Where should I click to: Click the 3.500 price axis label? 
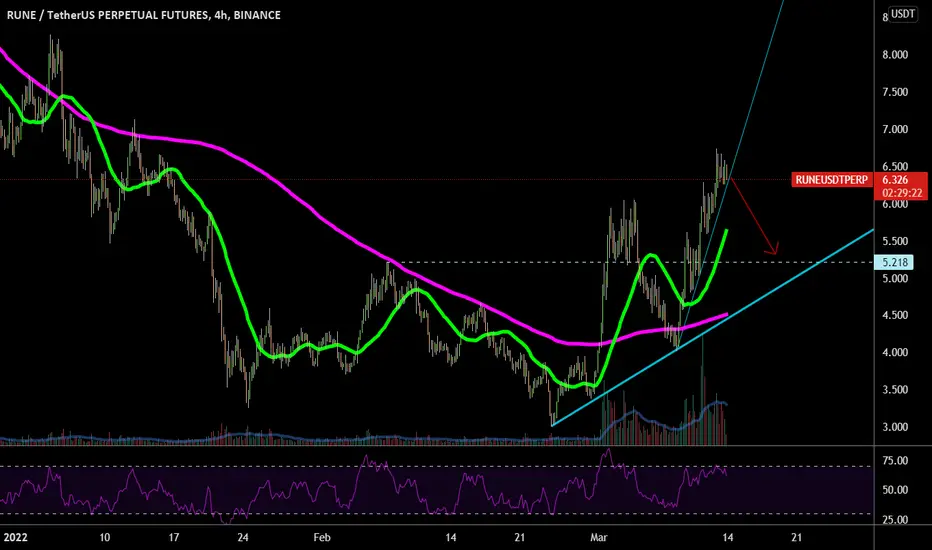895,390
